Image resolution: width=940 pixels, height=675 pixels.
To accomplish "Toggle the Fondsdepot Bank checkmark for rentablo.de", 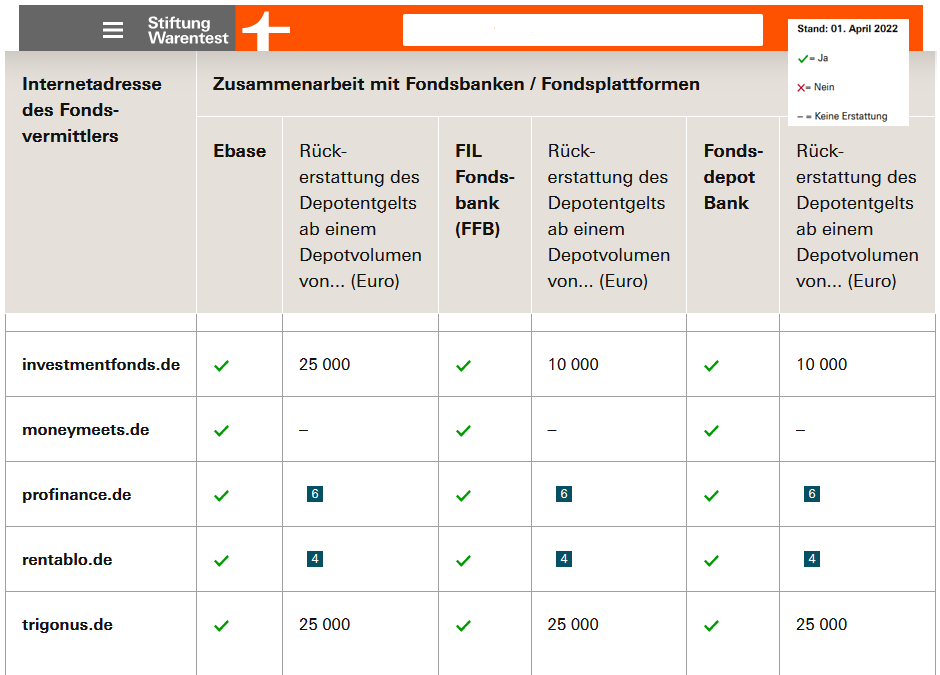I will click(x=711, y=558).
